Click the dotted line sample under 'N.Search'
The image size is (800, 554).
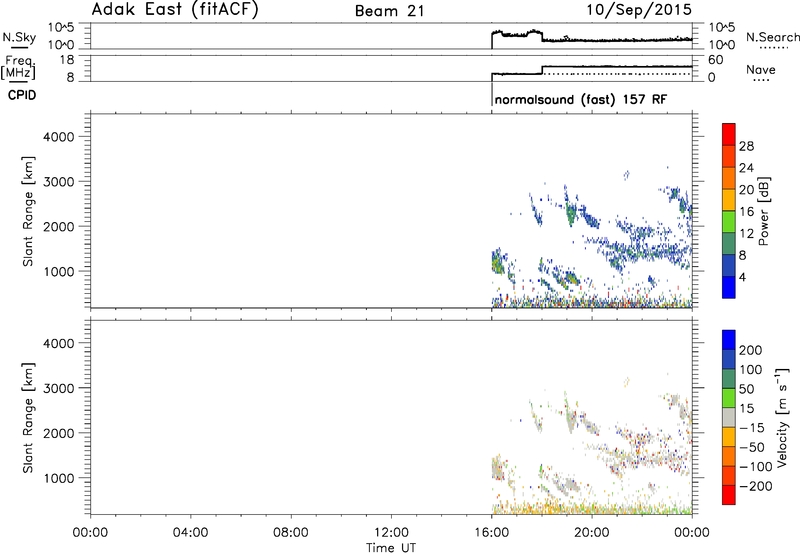point(773,48)
